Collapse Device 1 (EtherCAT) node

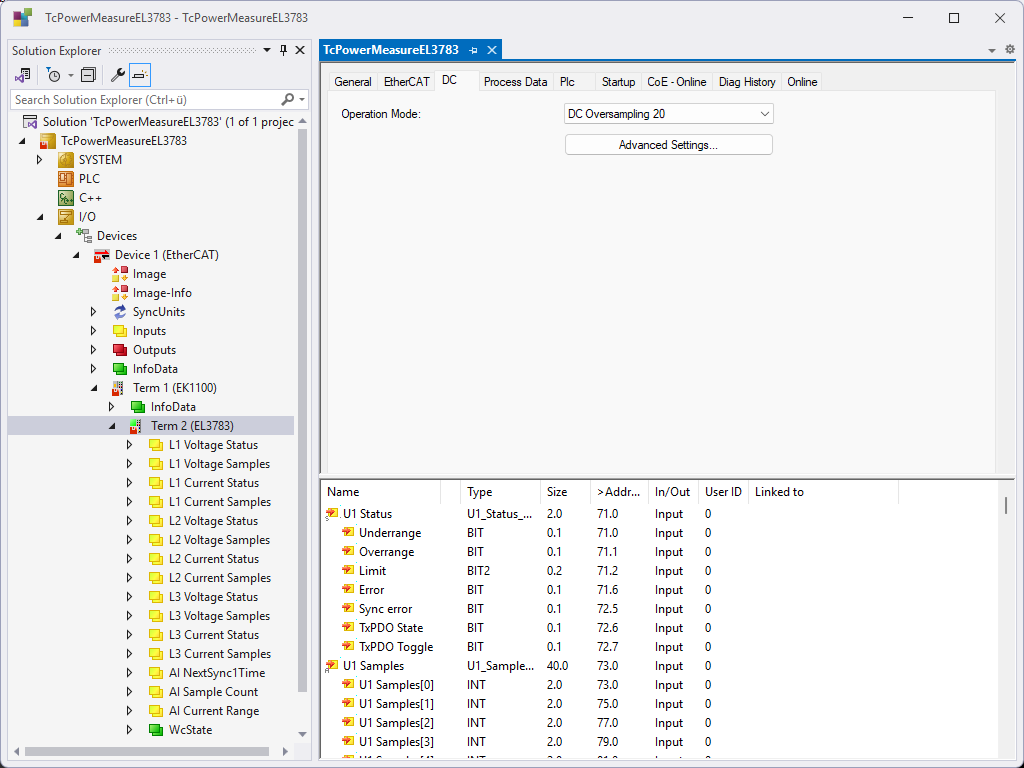click(76, 255)
